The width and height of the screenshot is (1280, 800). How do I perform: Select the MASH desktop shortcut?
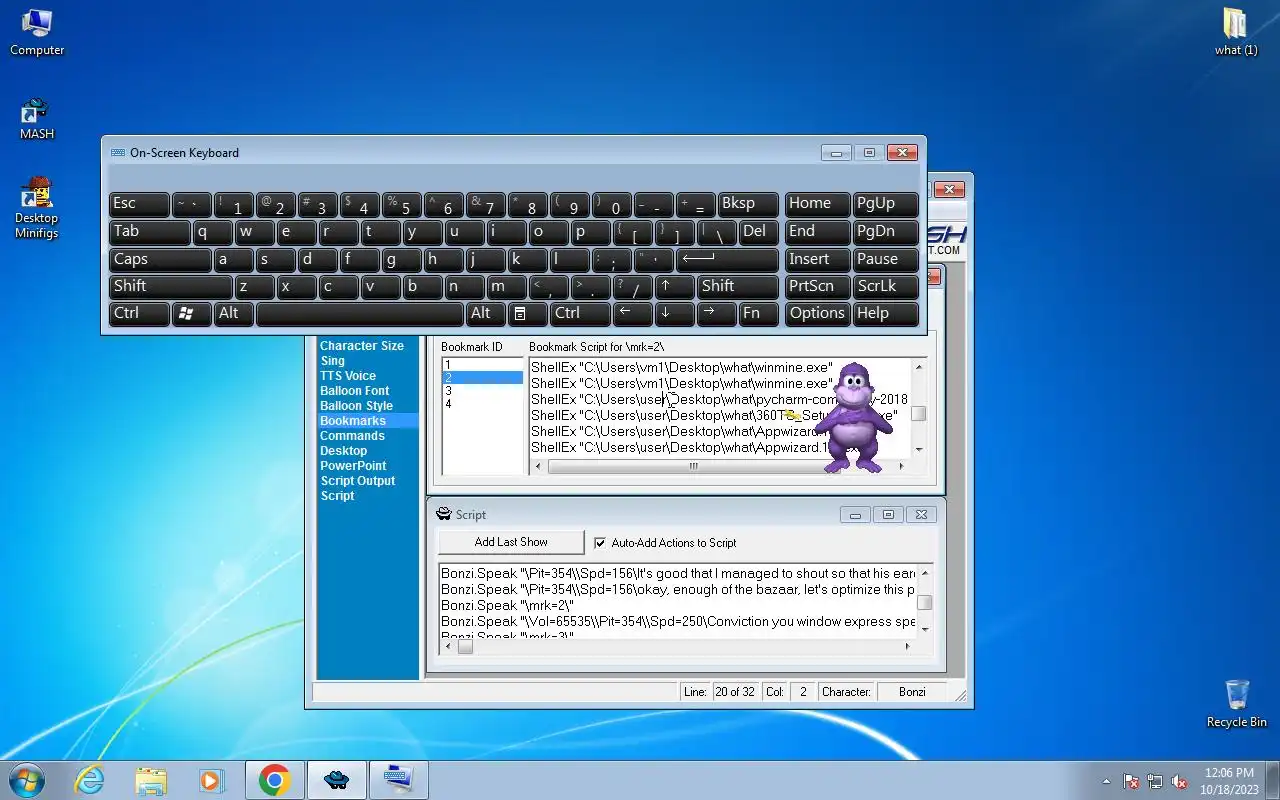tap(37, 118)
